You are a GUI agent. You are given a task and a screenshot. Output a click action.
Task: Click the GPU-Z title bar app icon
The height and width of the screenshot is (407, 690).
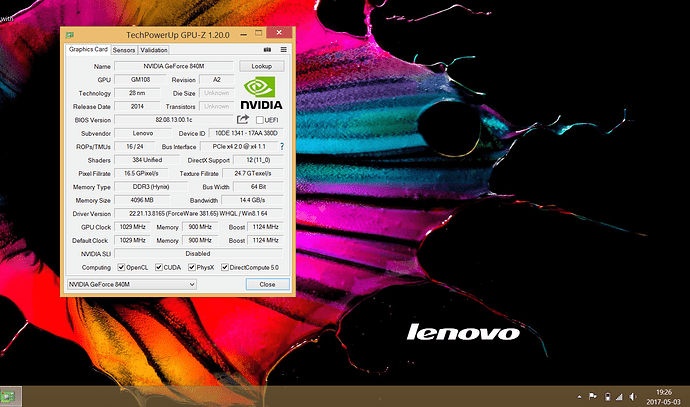[x=70, y=35]
